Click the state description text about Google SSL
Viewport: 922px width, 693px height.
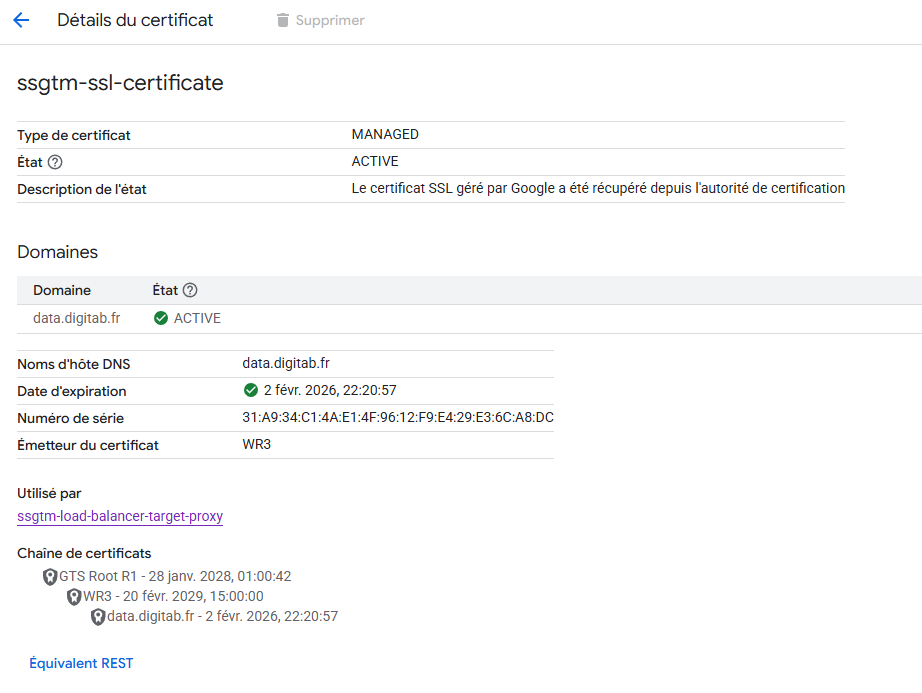click(x=598, y=189)
